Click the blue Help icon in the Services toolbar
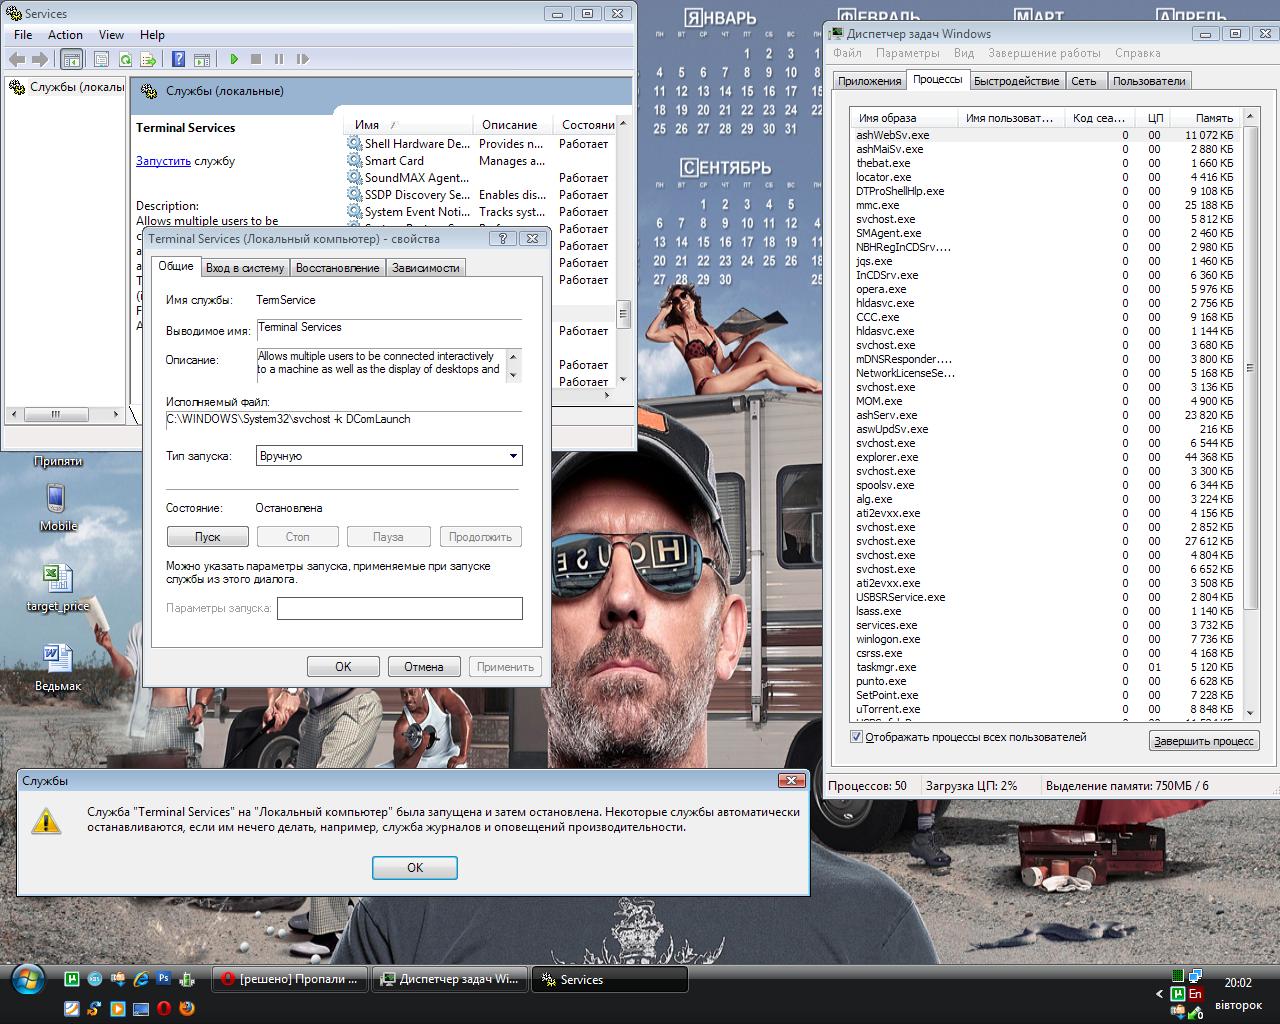Viewport: 1280px width, 1024px height. click(178, 60)
